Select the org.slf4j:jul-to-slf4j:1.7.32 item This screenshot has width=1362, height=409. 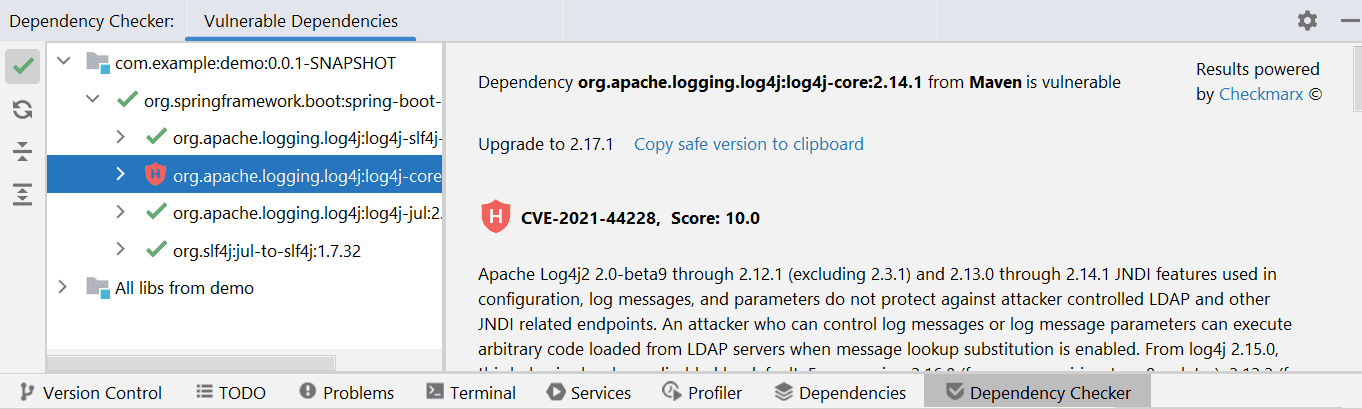coord(266,250)
